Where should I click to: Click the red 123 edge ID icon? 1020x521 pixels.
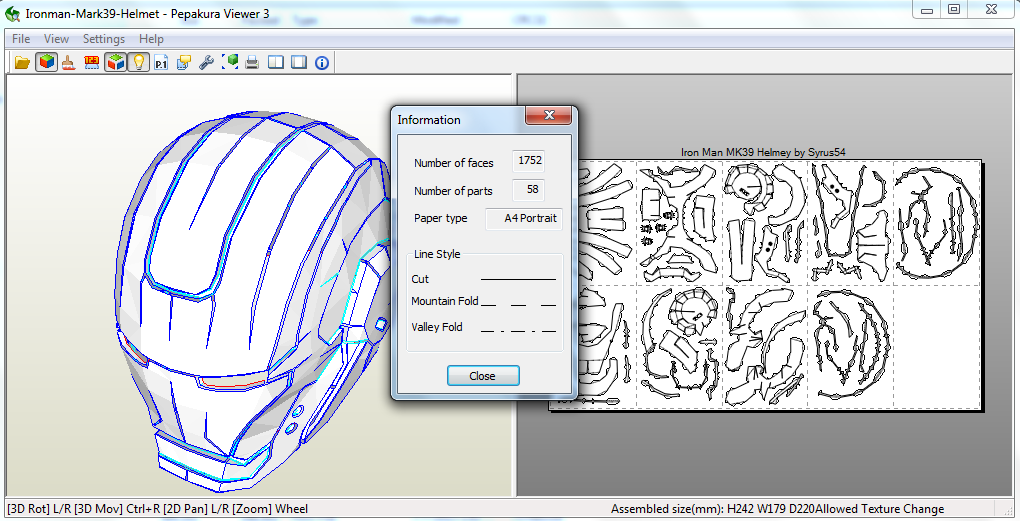[x=92, y=62]
